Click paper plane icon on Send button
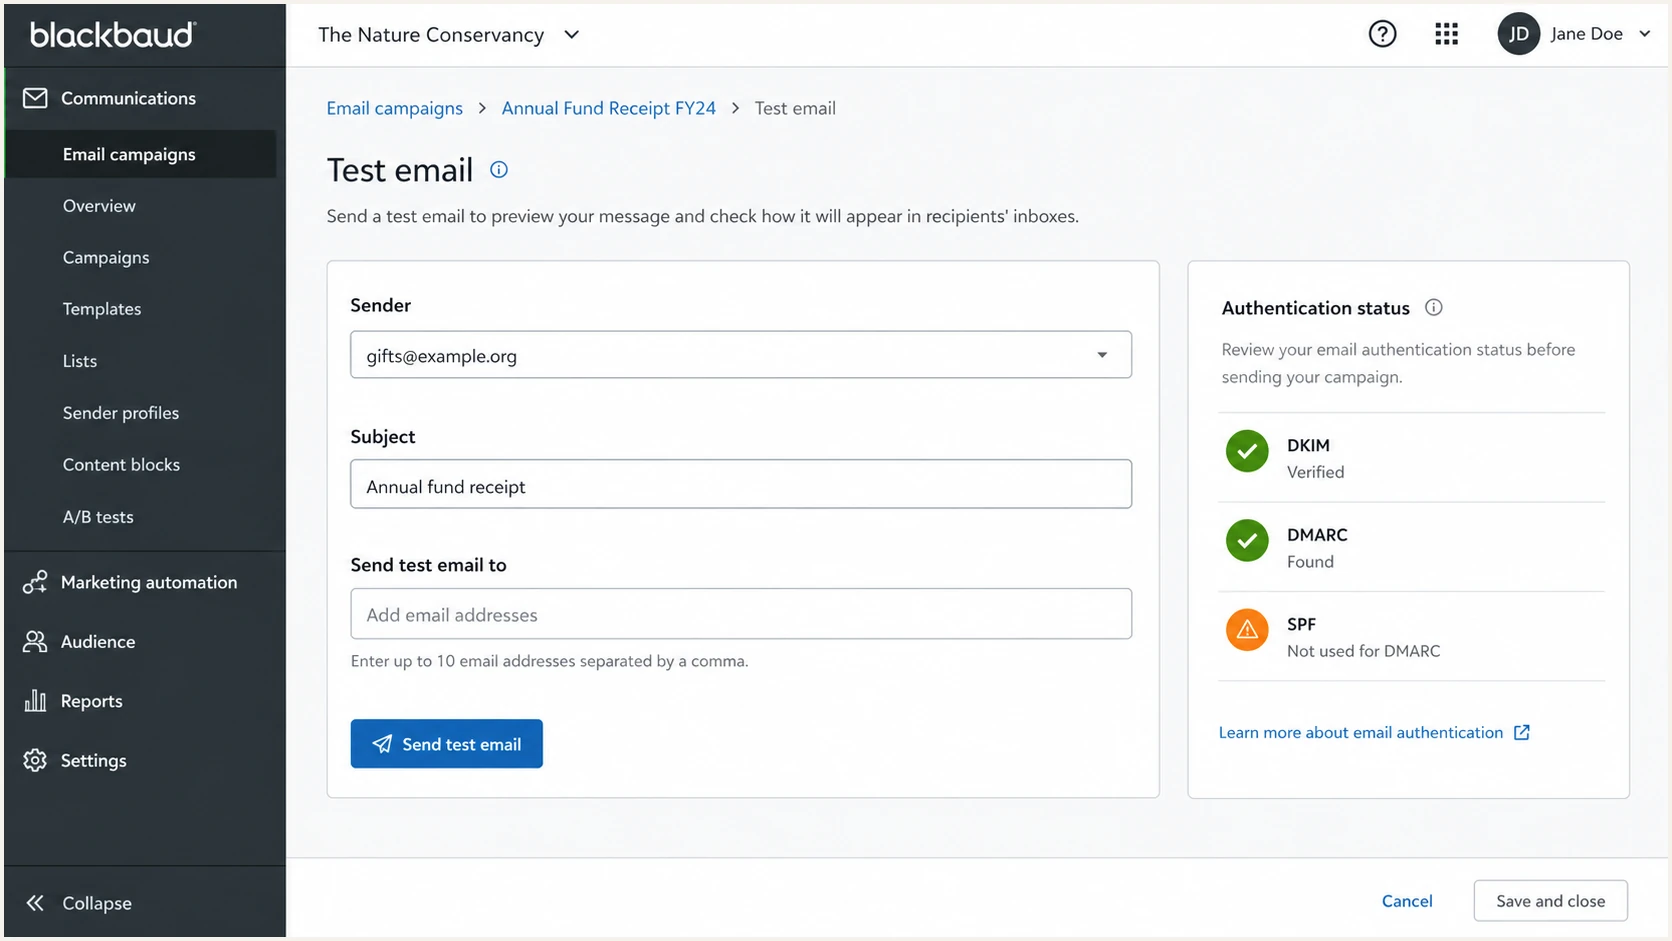Image resolution: width=1672 pixels, height=941 pixels. 382,744
